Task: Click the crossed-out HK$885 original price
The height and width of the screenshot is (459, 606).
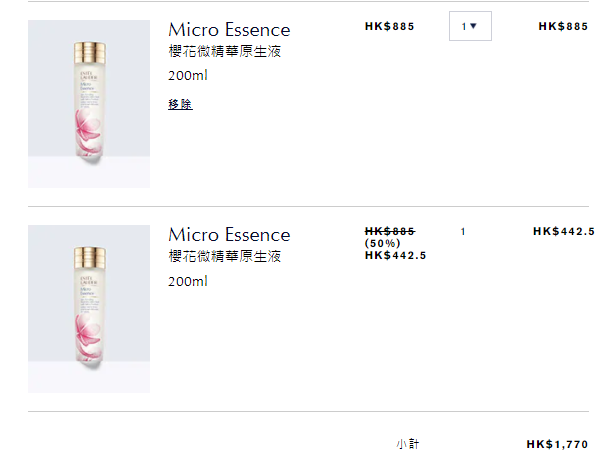Action: point(389,231)
